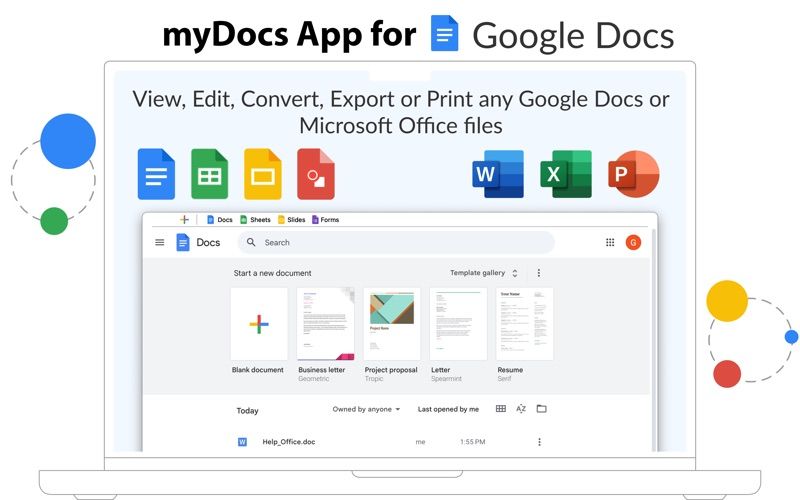Screen dimensions: 800x500
Task: Open the more options menu beside Template gallery
Action: pyautogui.click(x=539, y=273)
